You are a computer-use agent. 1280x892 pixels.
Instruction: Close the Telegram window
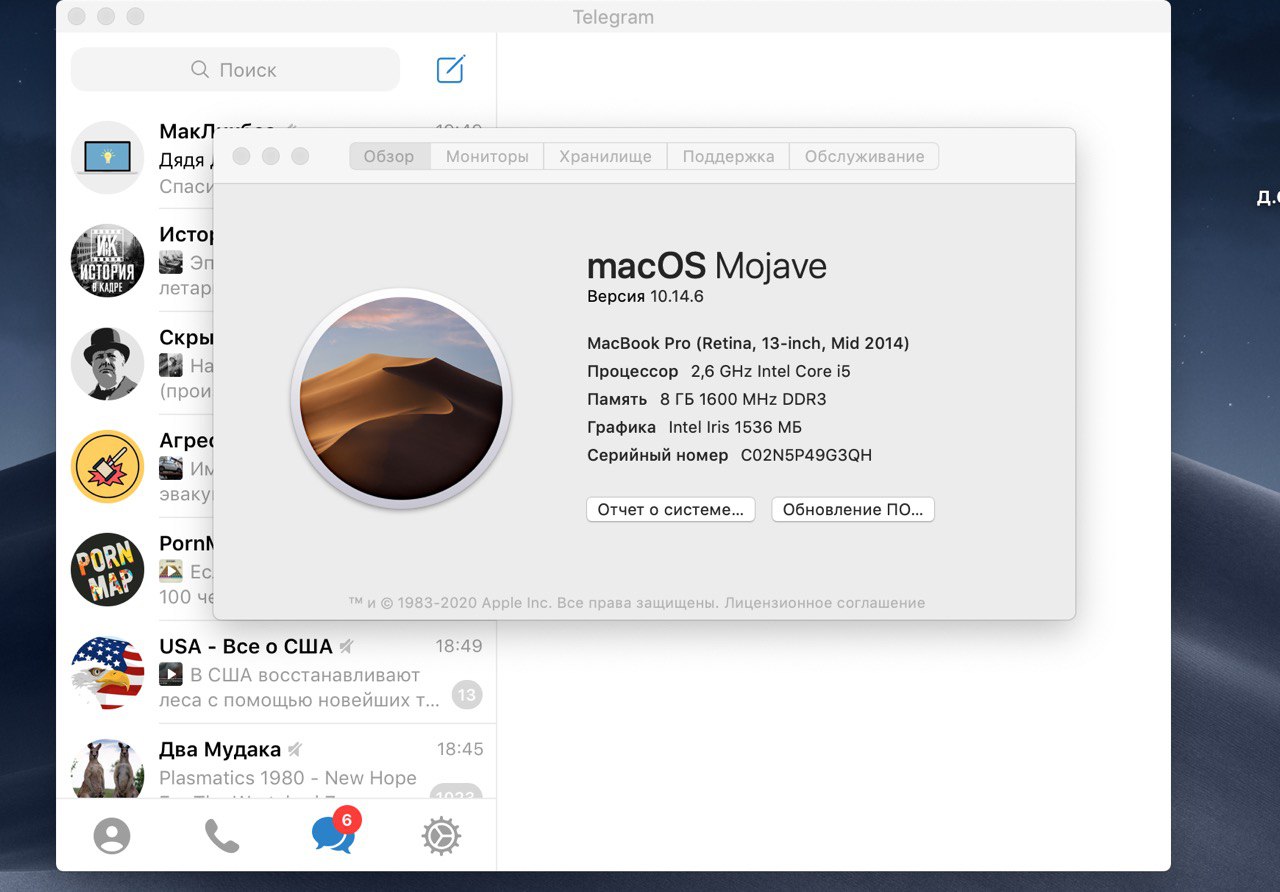[x=77, y=16]
